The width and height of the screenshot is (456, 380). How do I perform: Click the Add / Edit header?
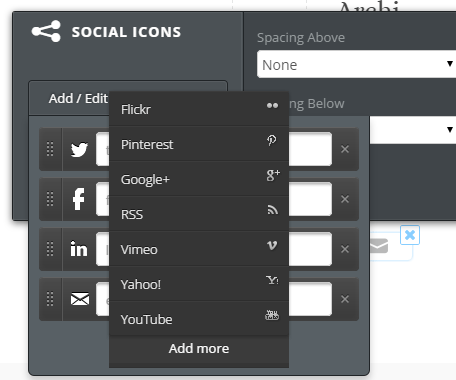[x=78, y=99]
